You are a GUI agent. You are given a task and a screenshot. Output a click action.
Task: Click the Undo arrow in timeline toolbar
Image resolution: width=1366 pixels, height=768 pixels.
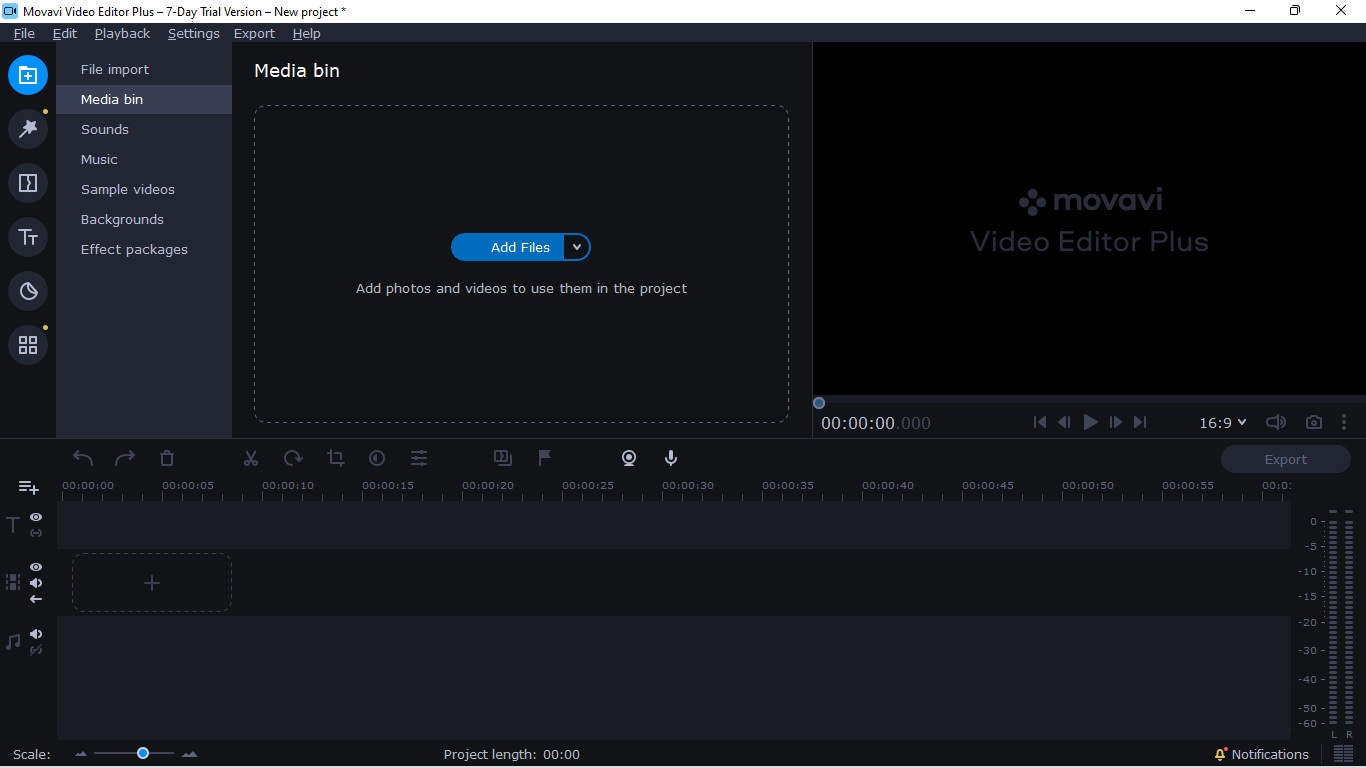pyautogui.click(x=83, y=458)
